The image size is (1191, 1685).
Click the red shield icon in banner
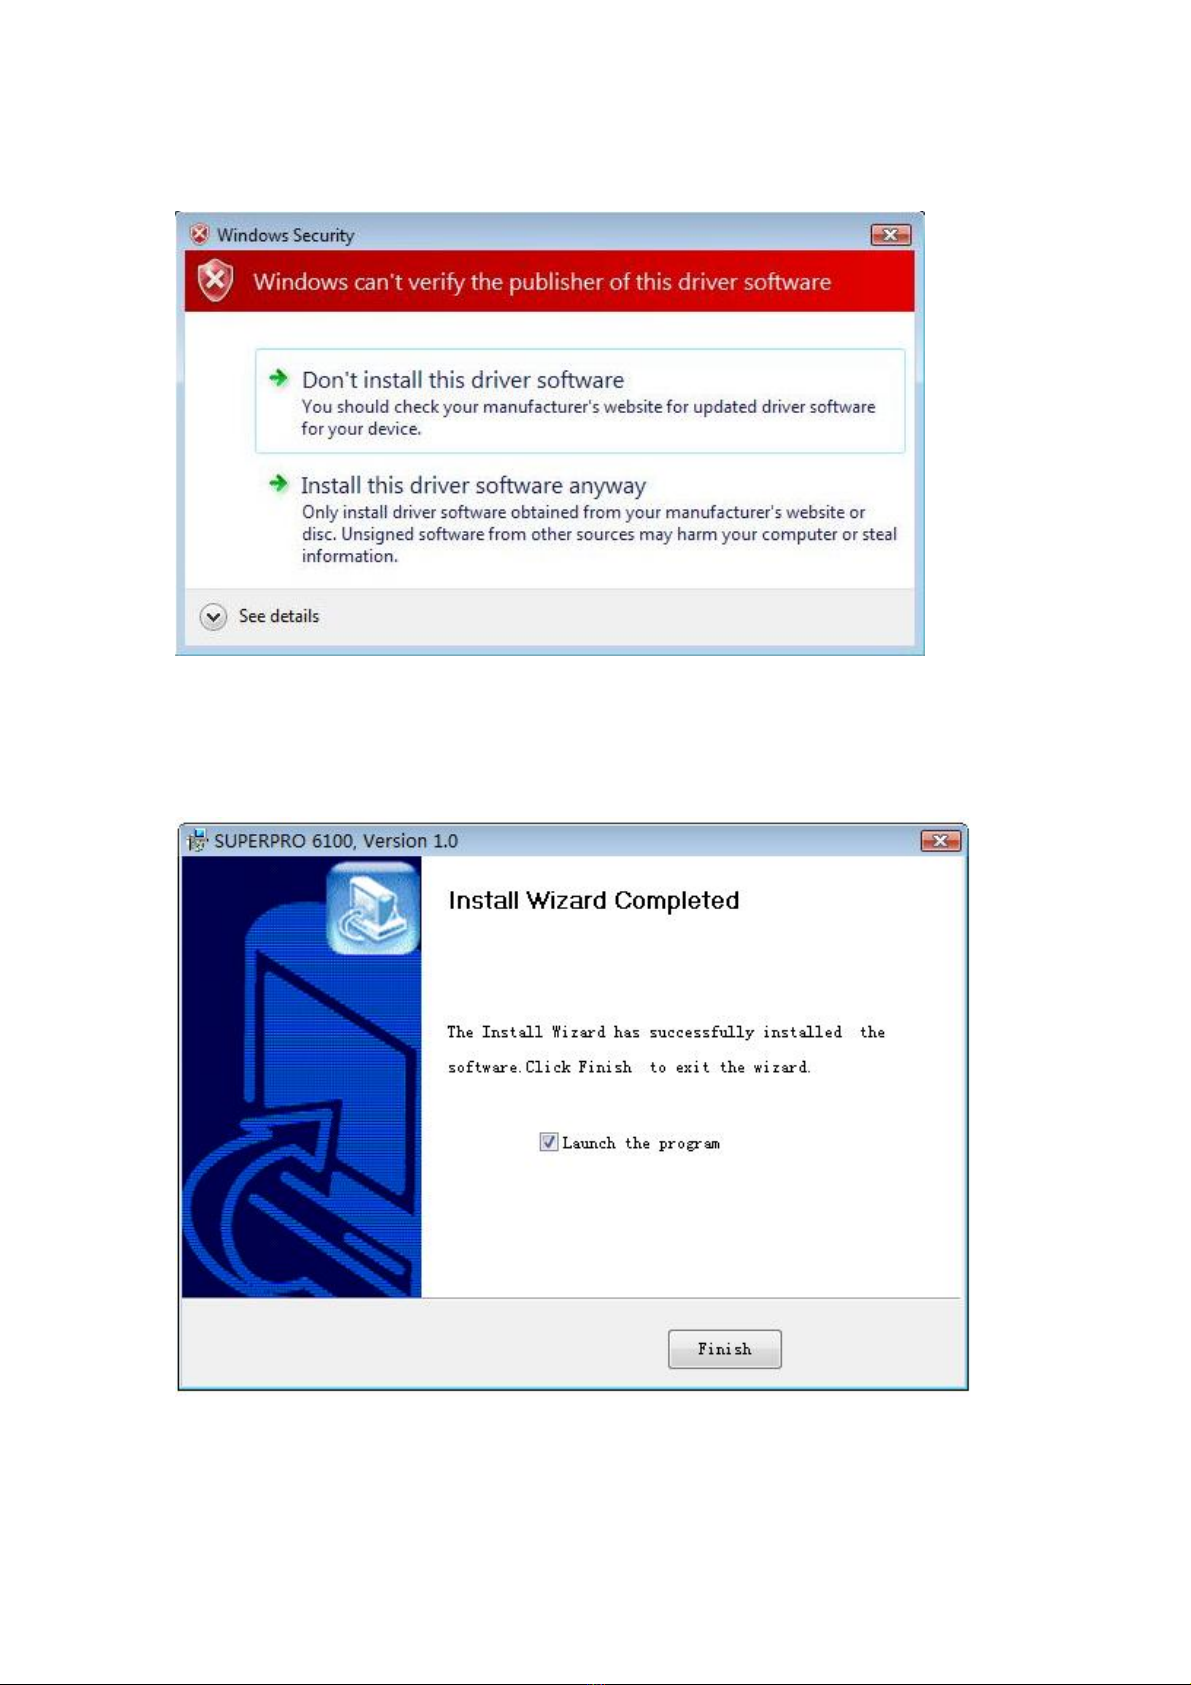click(215, 281)
